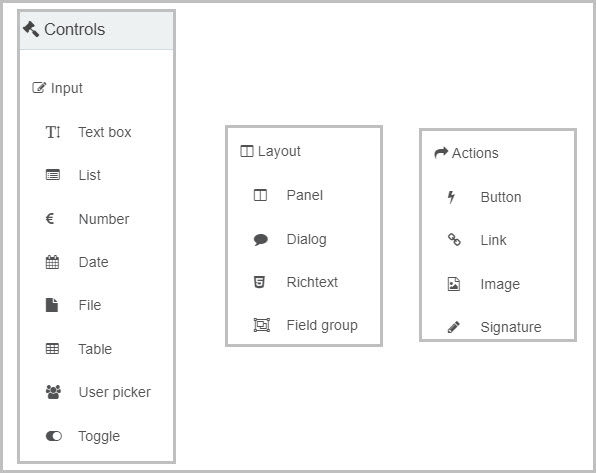Click the List control icon
The width and height of the screenshot is (596, 473).
52,175
